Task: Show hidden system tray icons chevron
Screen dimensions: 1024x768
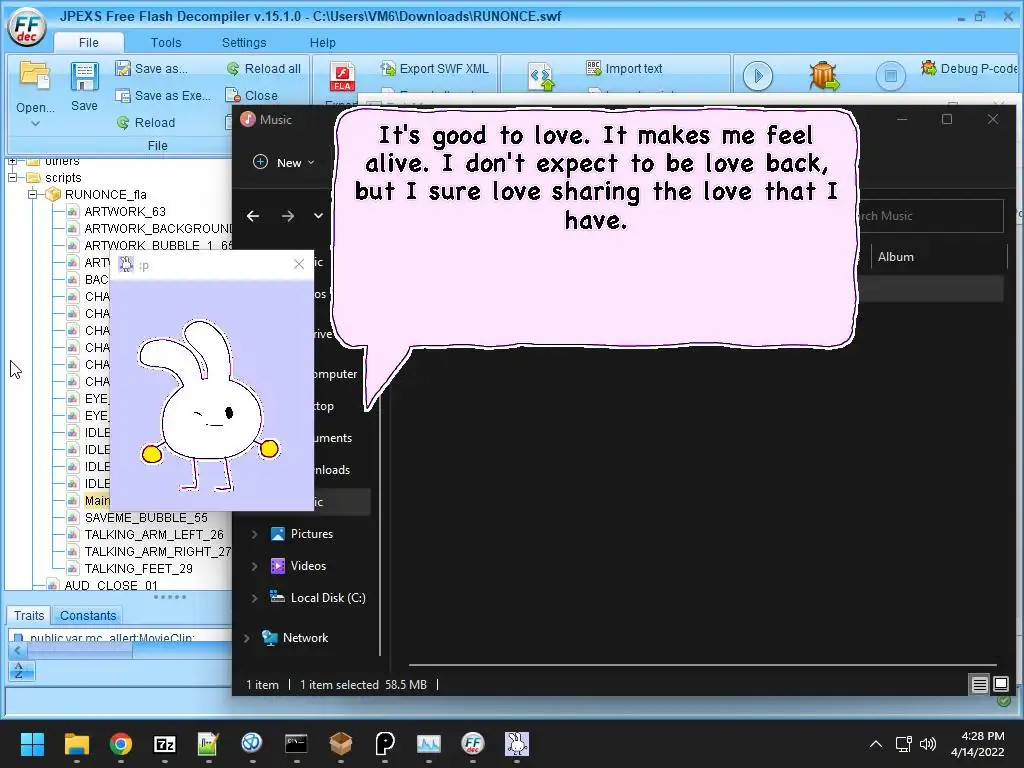Action: click(876, 744)
